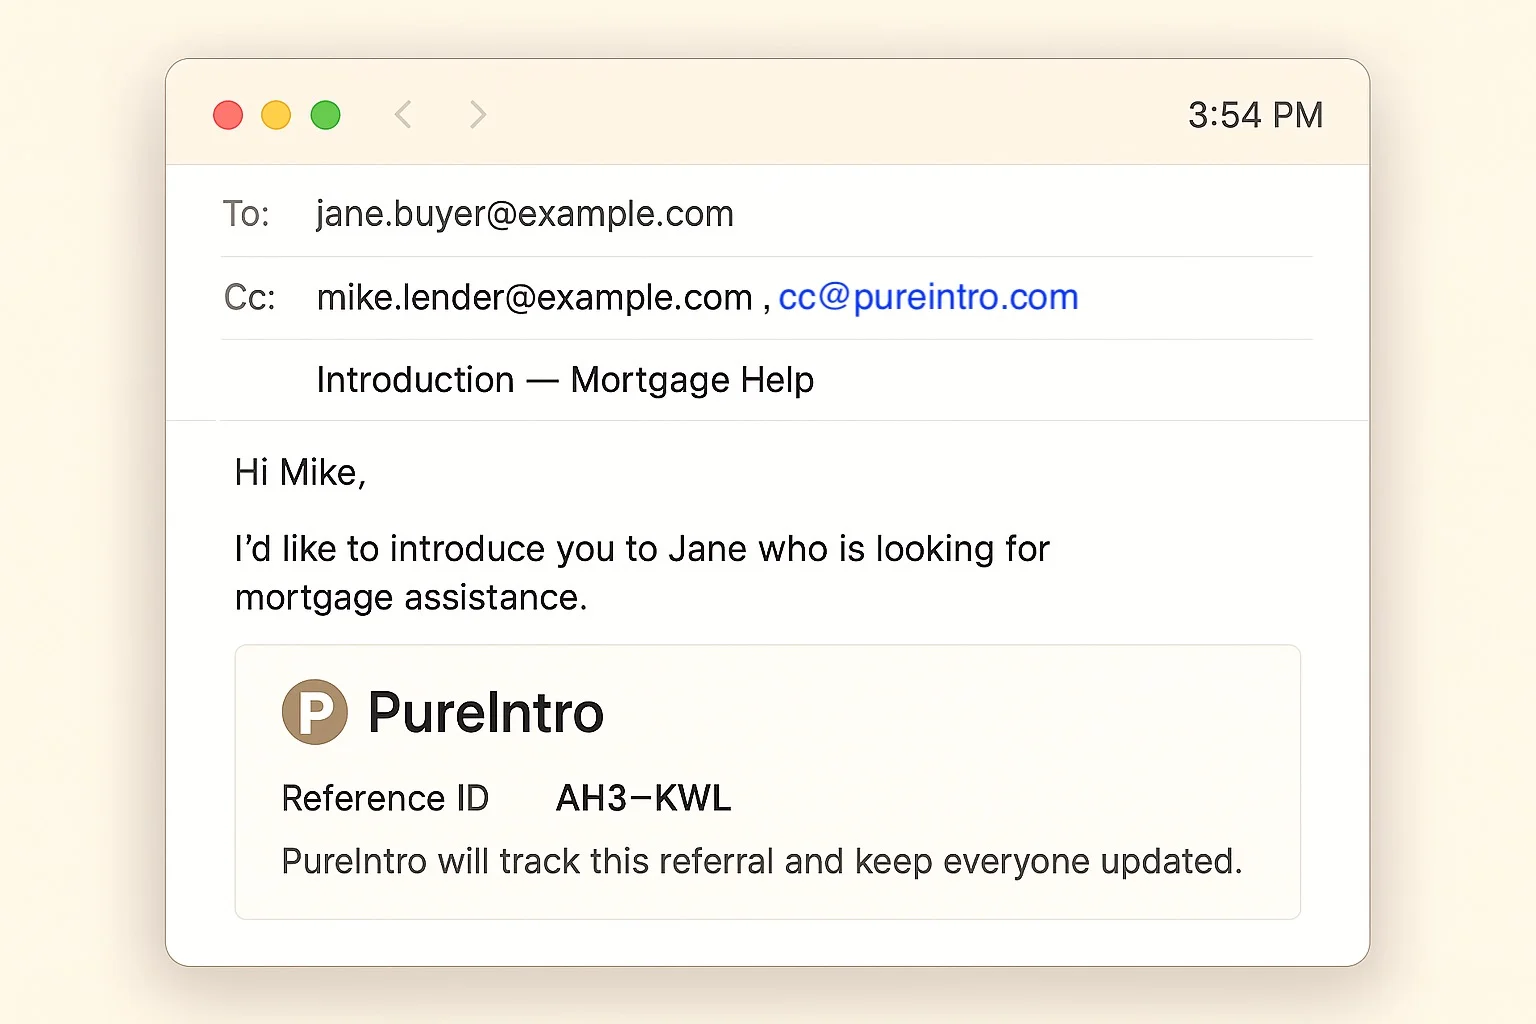Click the PureIntro brand name

pos(486,712)
